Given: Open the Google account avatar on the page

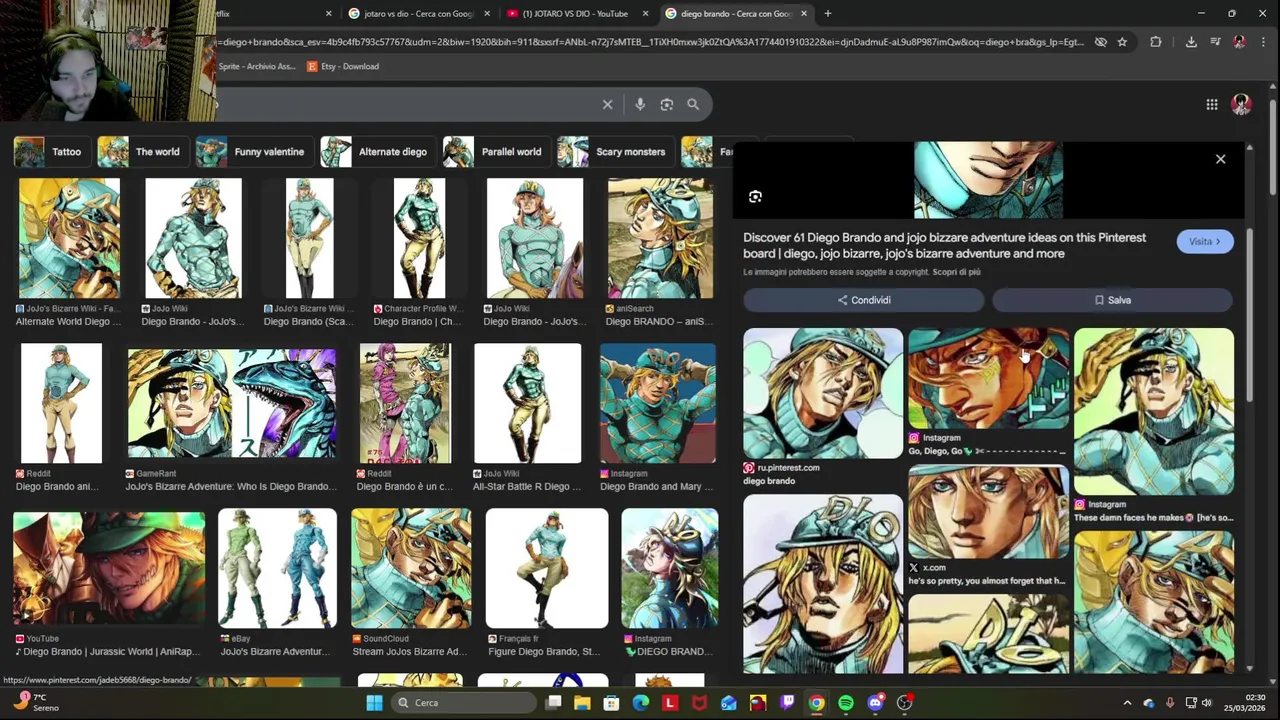Looking at the screenshot, I should [1241, 104].
